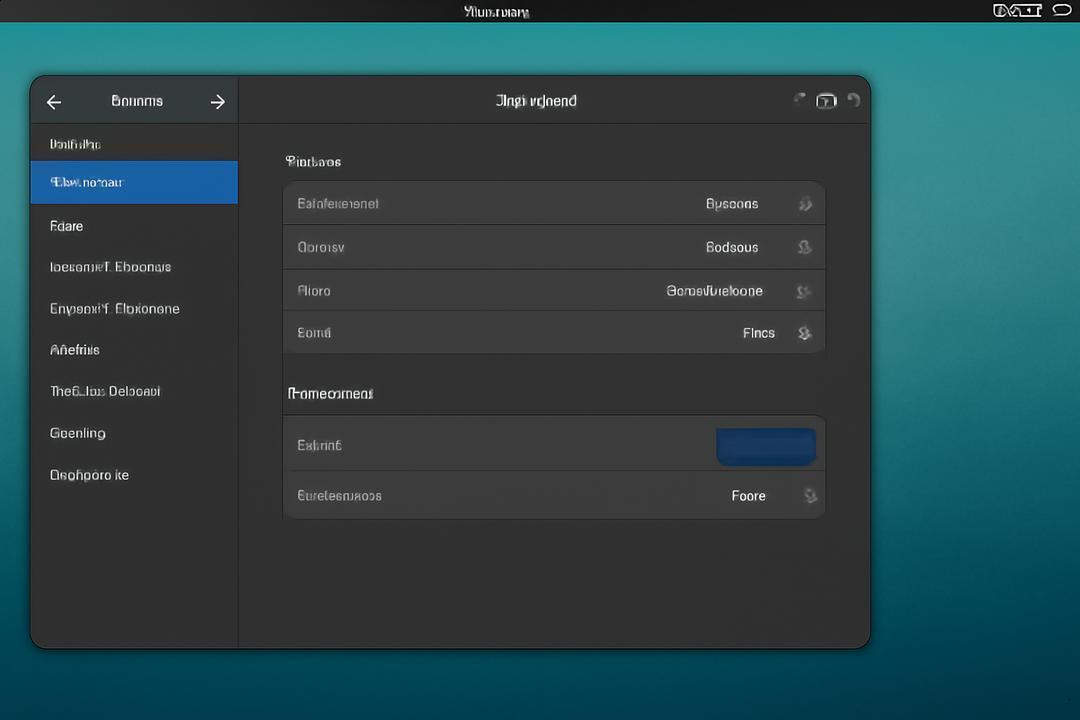The width and height of the screenshot is (1080, 720).
Task: Select the highlighted blue sidebar item
Action: (x=134, y=183)
